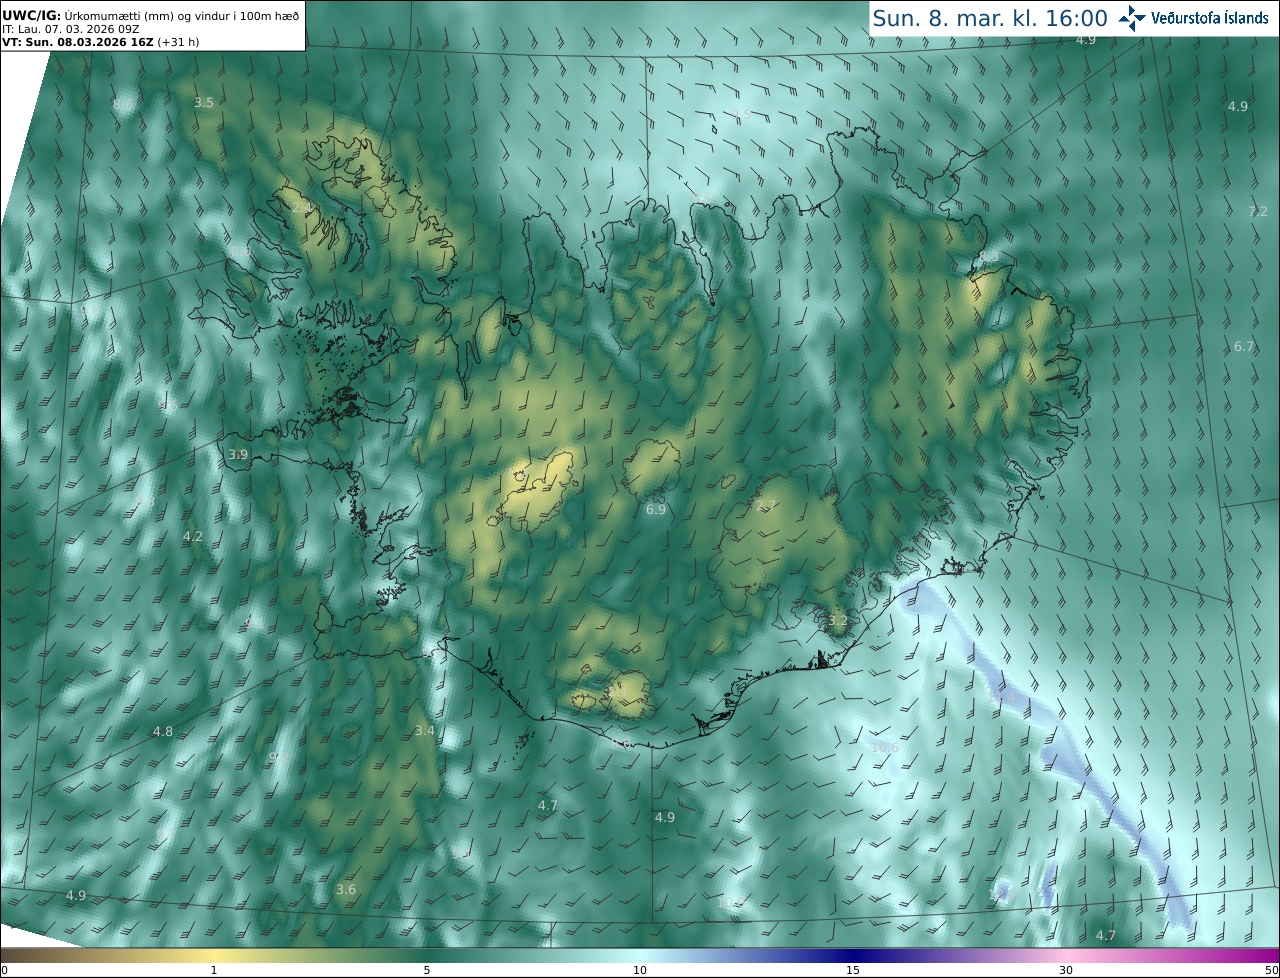Click the "10" label on the colour scale
Screen dimensions: 1280x978
(640, 971)
